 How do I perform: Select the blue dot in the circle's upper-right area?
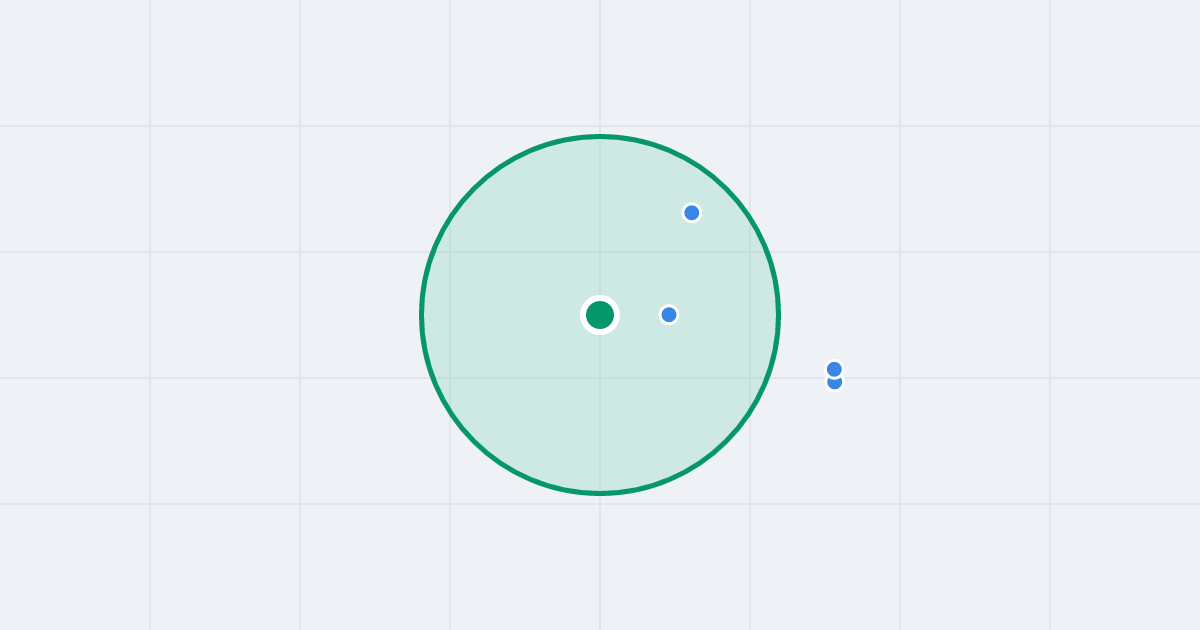click(x=692, y=213)
